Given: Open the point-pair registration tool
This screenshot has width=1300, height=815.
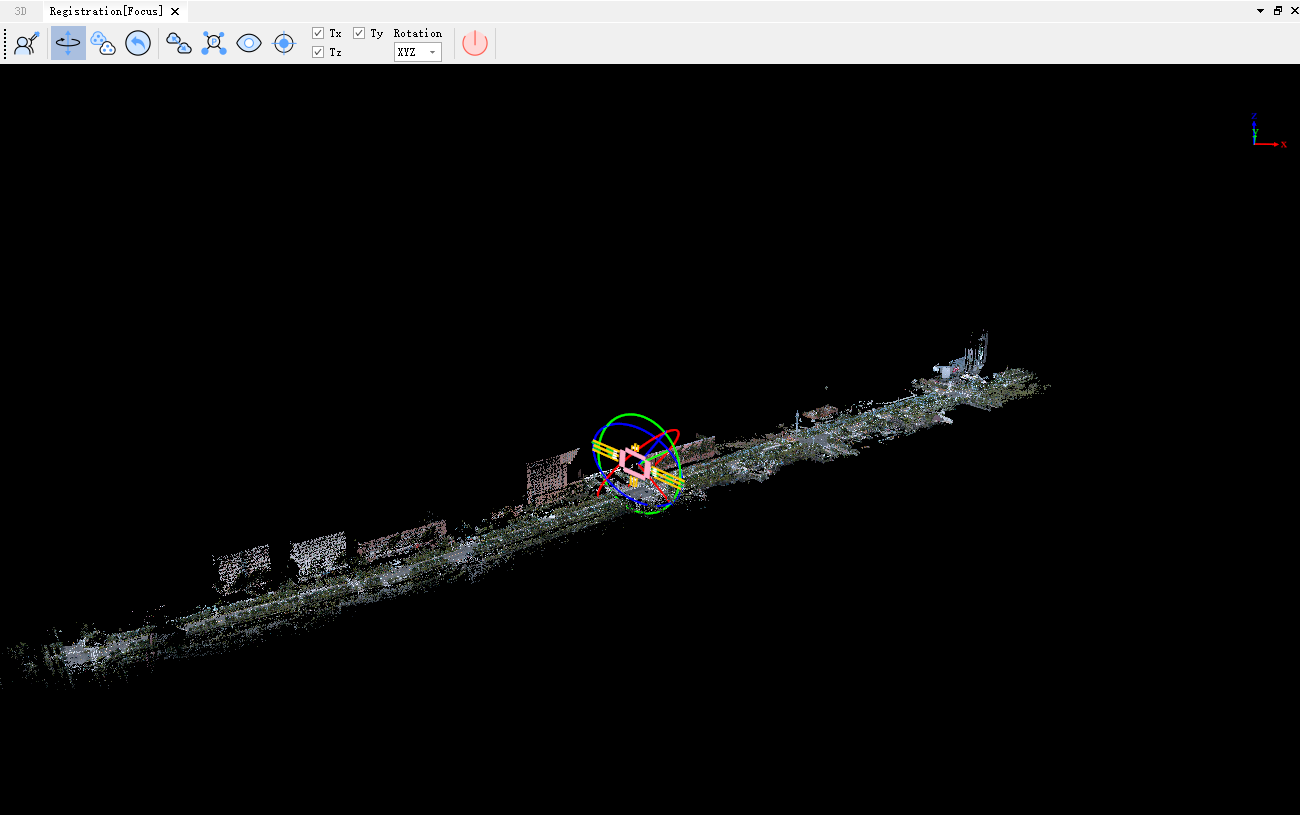Looking at the screenshot, I should tap(214, 43).
